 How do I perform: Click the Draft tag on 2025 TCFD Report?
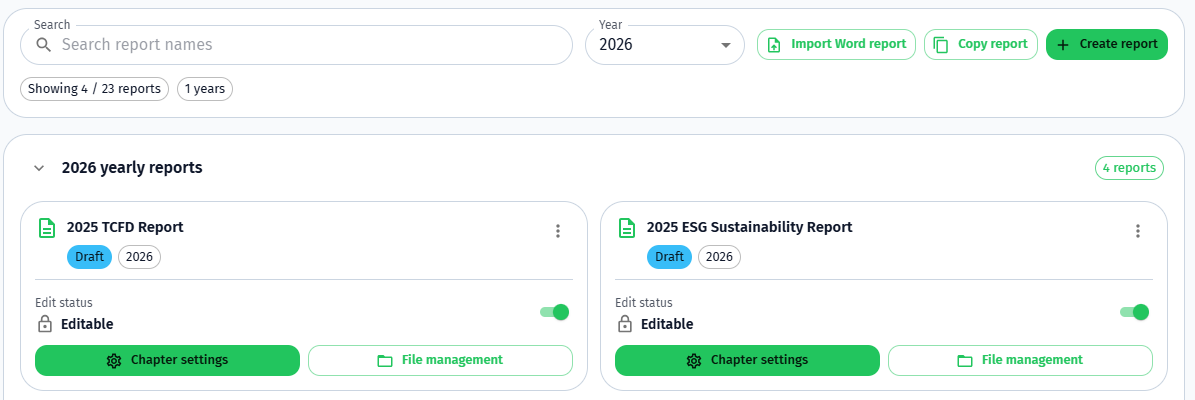pyautogui.click(x=89, y=258)
